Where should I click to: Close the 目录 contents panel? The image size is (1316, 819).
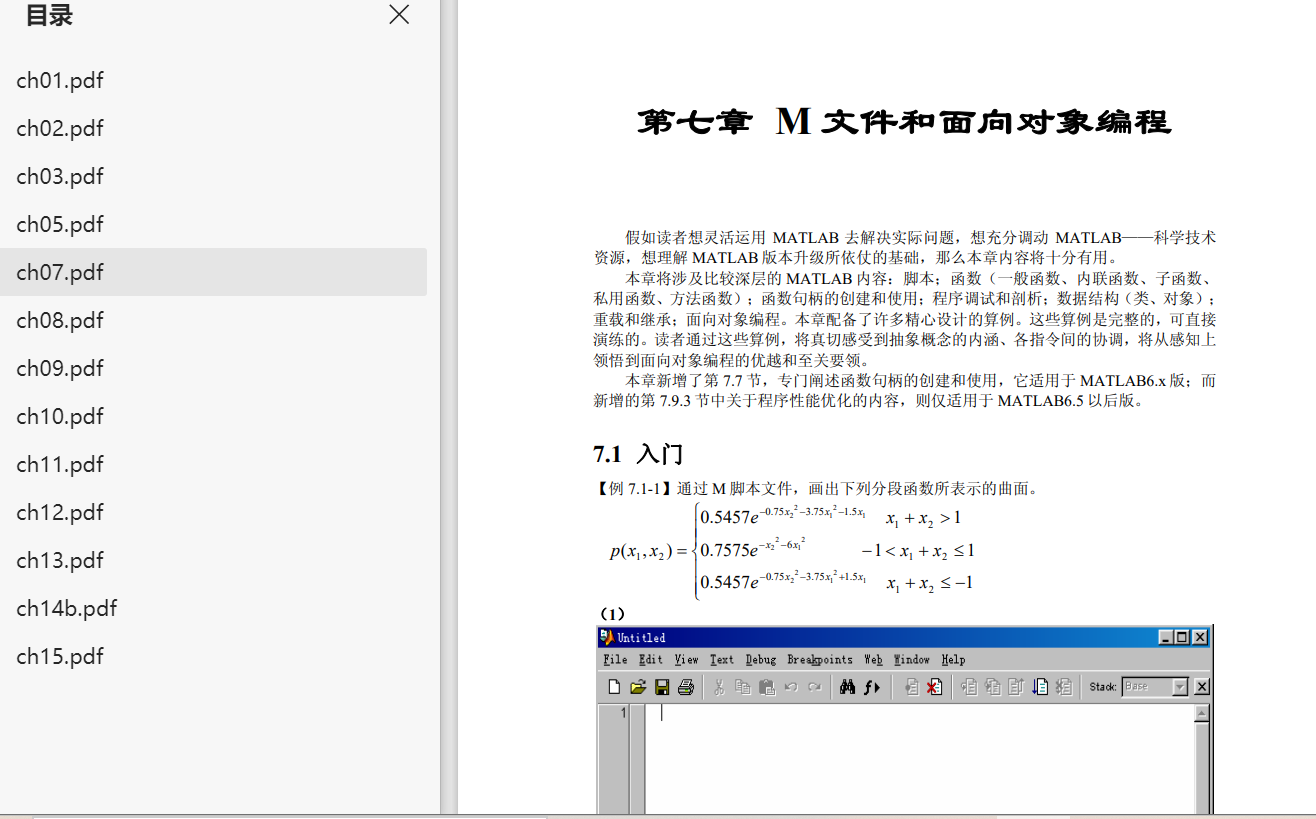click(x=399, y=15)
